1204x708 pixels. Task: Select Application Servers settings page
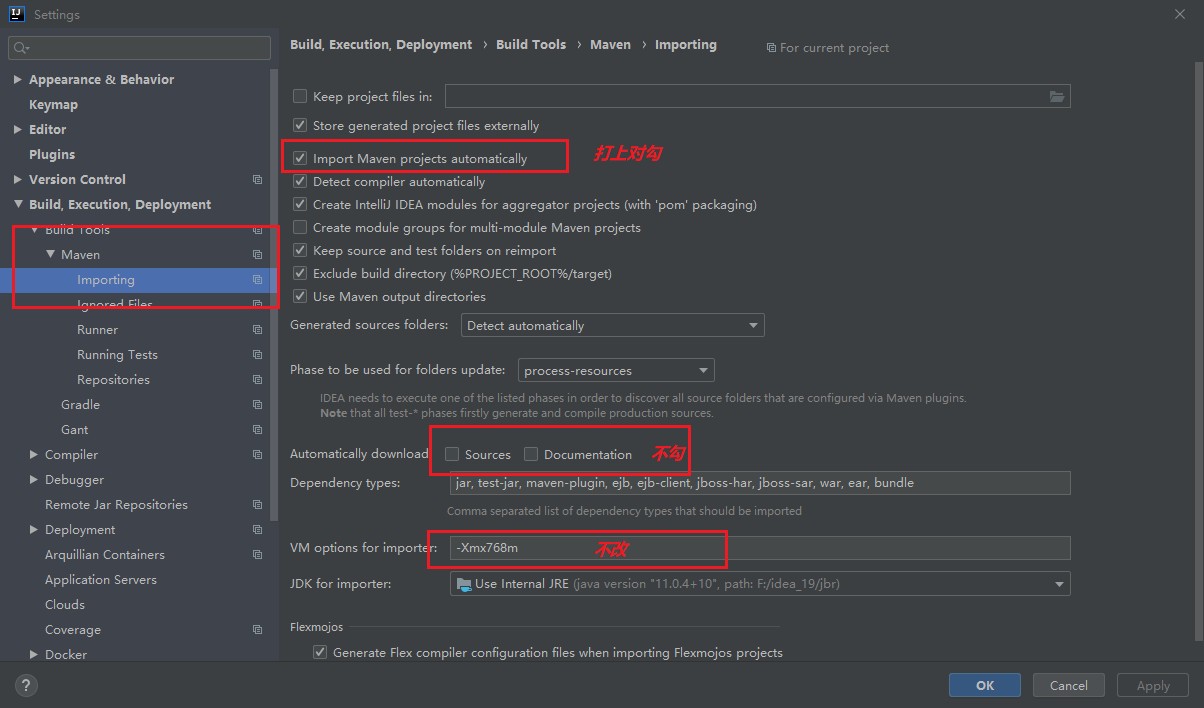[101, 580]
